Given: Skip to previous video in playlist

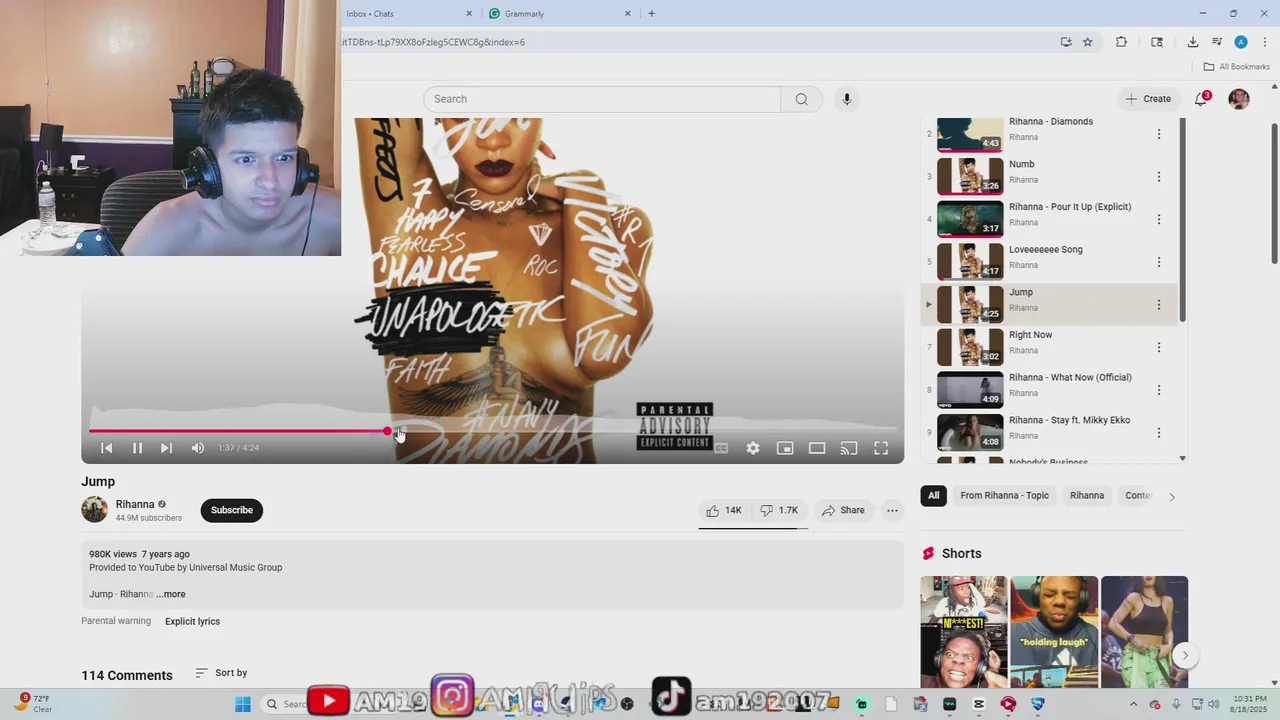Looking at the screenshot, I should [107, 448].
